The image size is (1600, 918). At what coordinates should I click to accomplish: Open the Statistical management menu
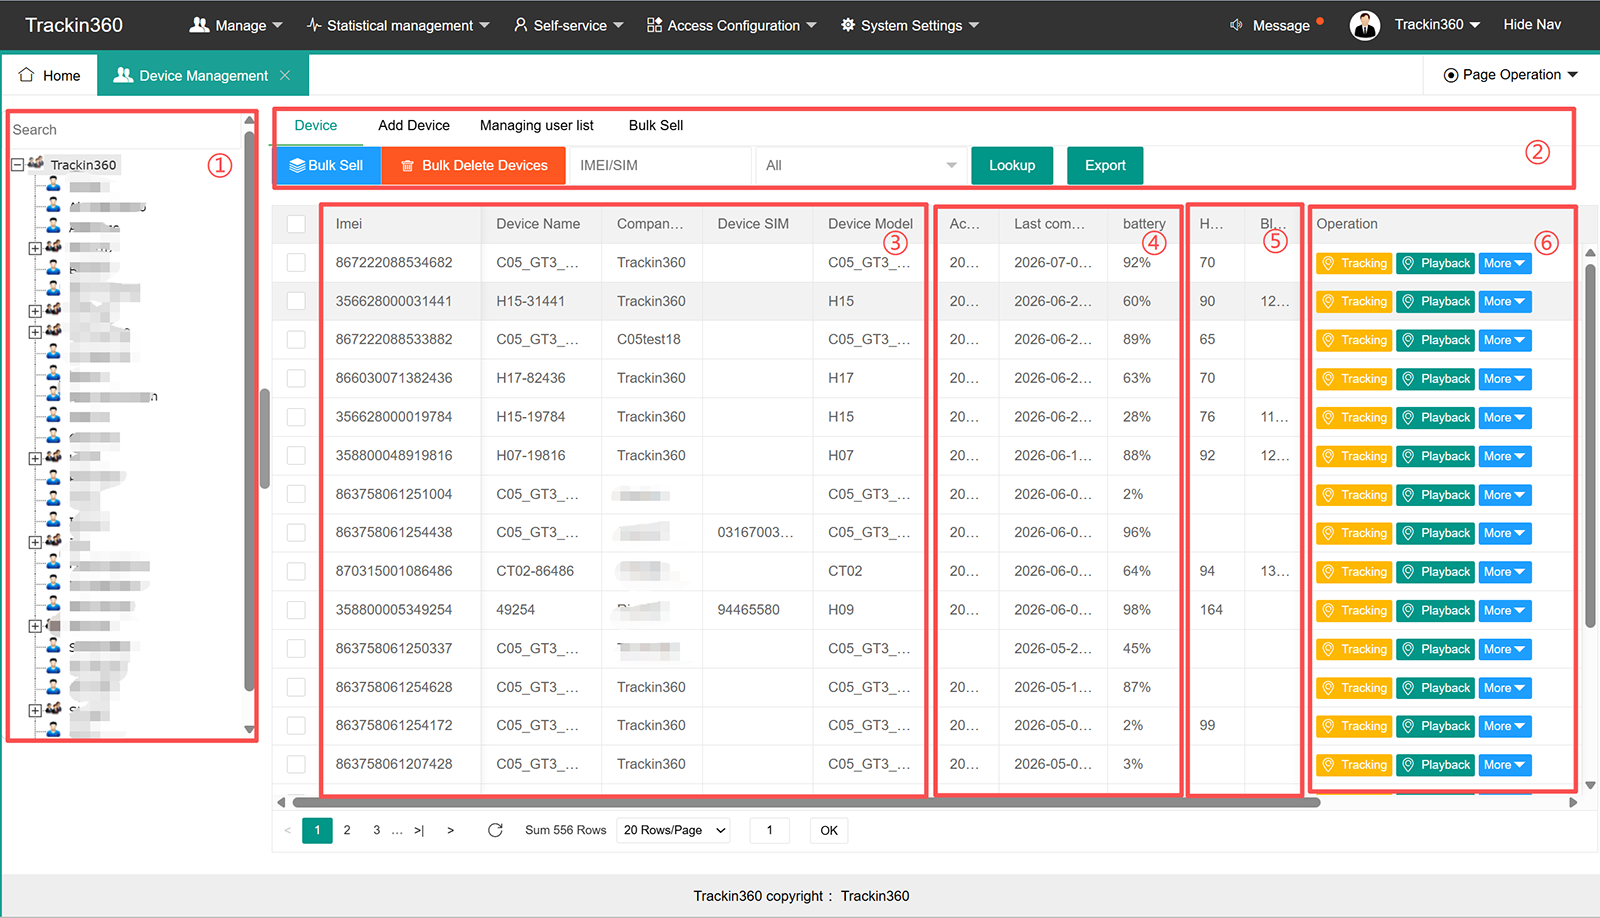click(x=398, y=25)
